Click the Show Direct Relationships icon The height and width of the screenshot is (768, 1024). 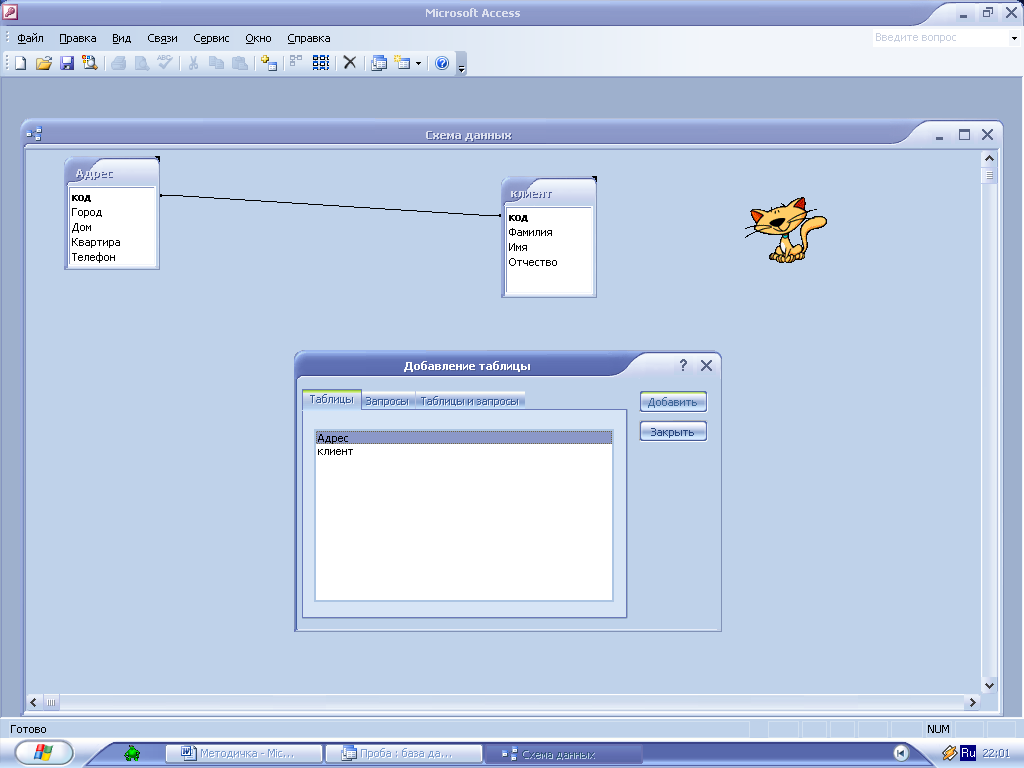tap(296, 63)
